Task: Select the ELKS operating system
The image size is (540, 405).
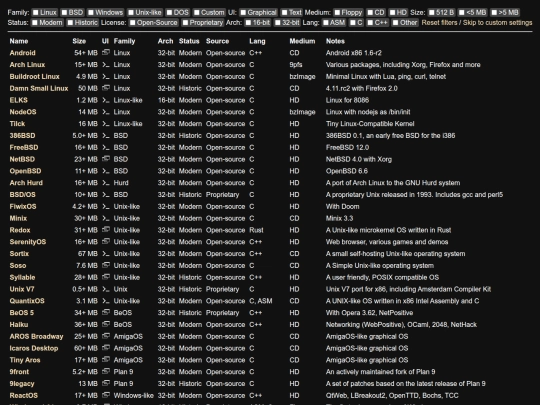Action: 19,100
